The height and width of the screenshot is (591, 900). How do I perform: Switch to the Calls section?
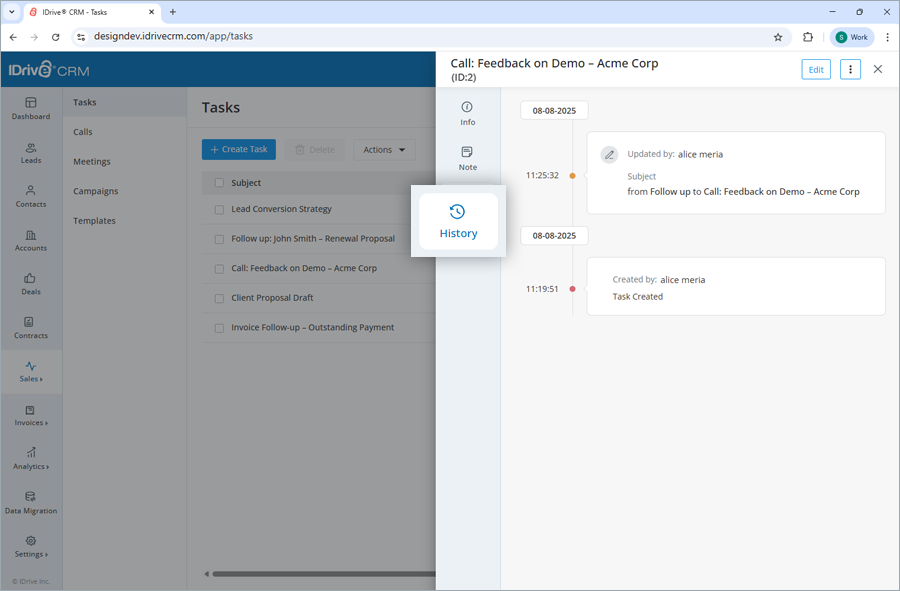pos(84,131)
